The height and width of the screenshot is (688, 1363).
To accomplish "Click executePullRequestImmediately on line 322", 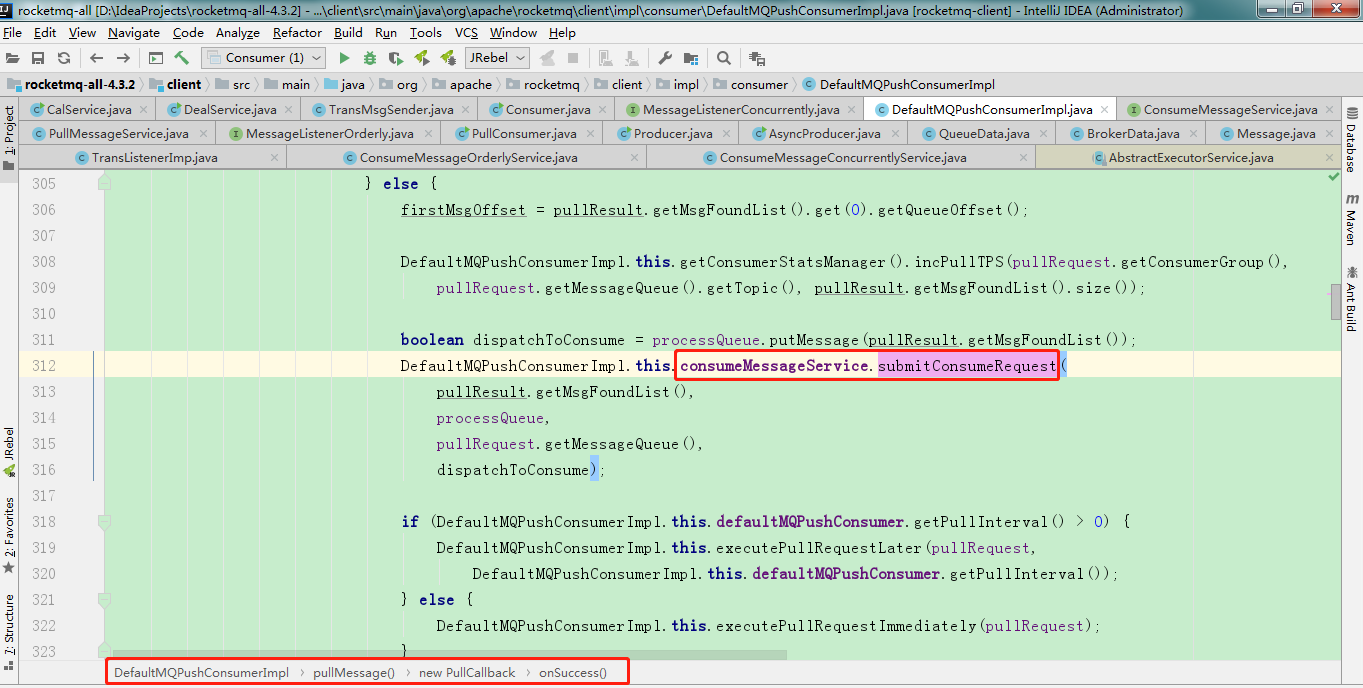I will (x=846, y=625).
